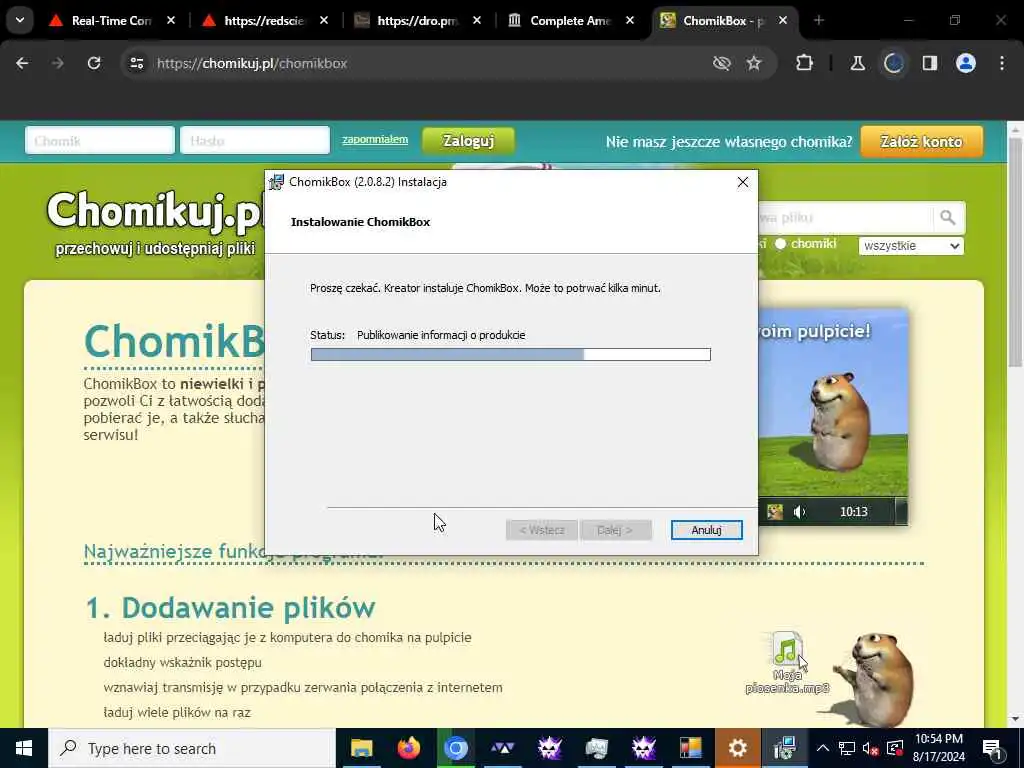The image size is (1024, 768).
Task: Click the mute speaker icon in hamster widget
Action: click(x=800, y=512)
